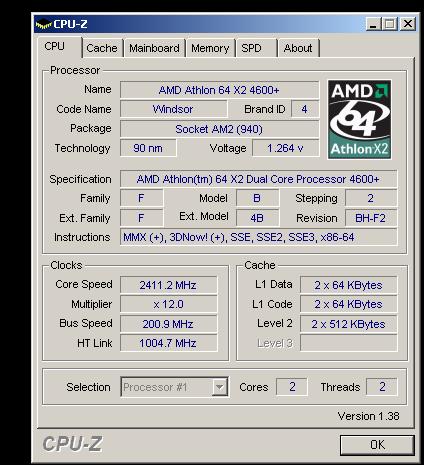Click the Processor #1 combo box field

pyautogui.click(x=174, y=387)
